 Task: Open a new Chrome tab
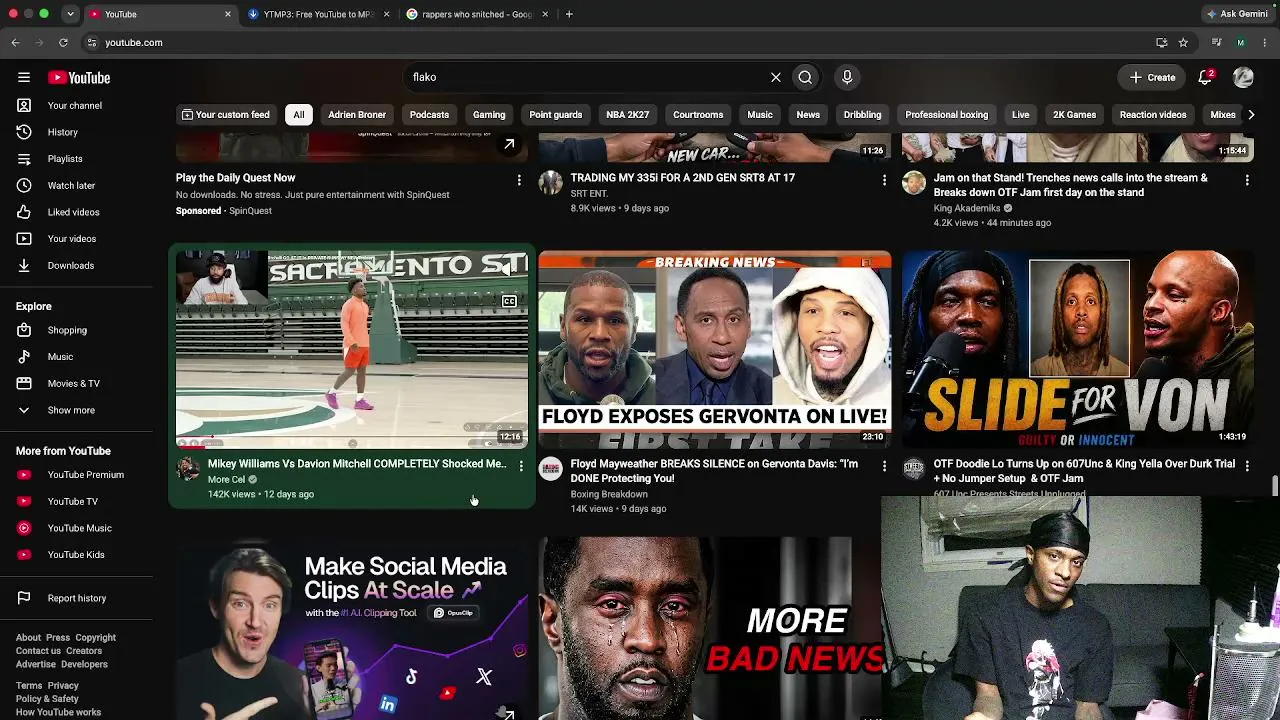click(569, 14)
